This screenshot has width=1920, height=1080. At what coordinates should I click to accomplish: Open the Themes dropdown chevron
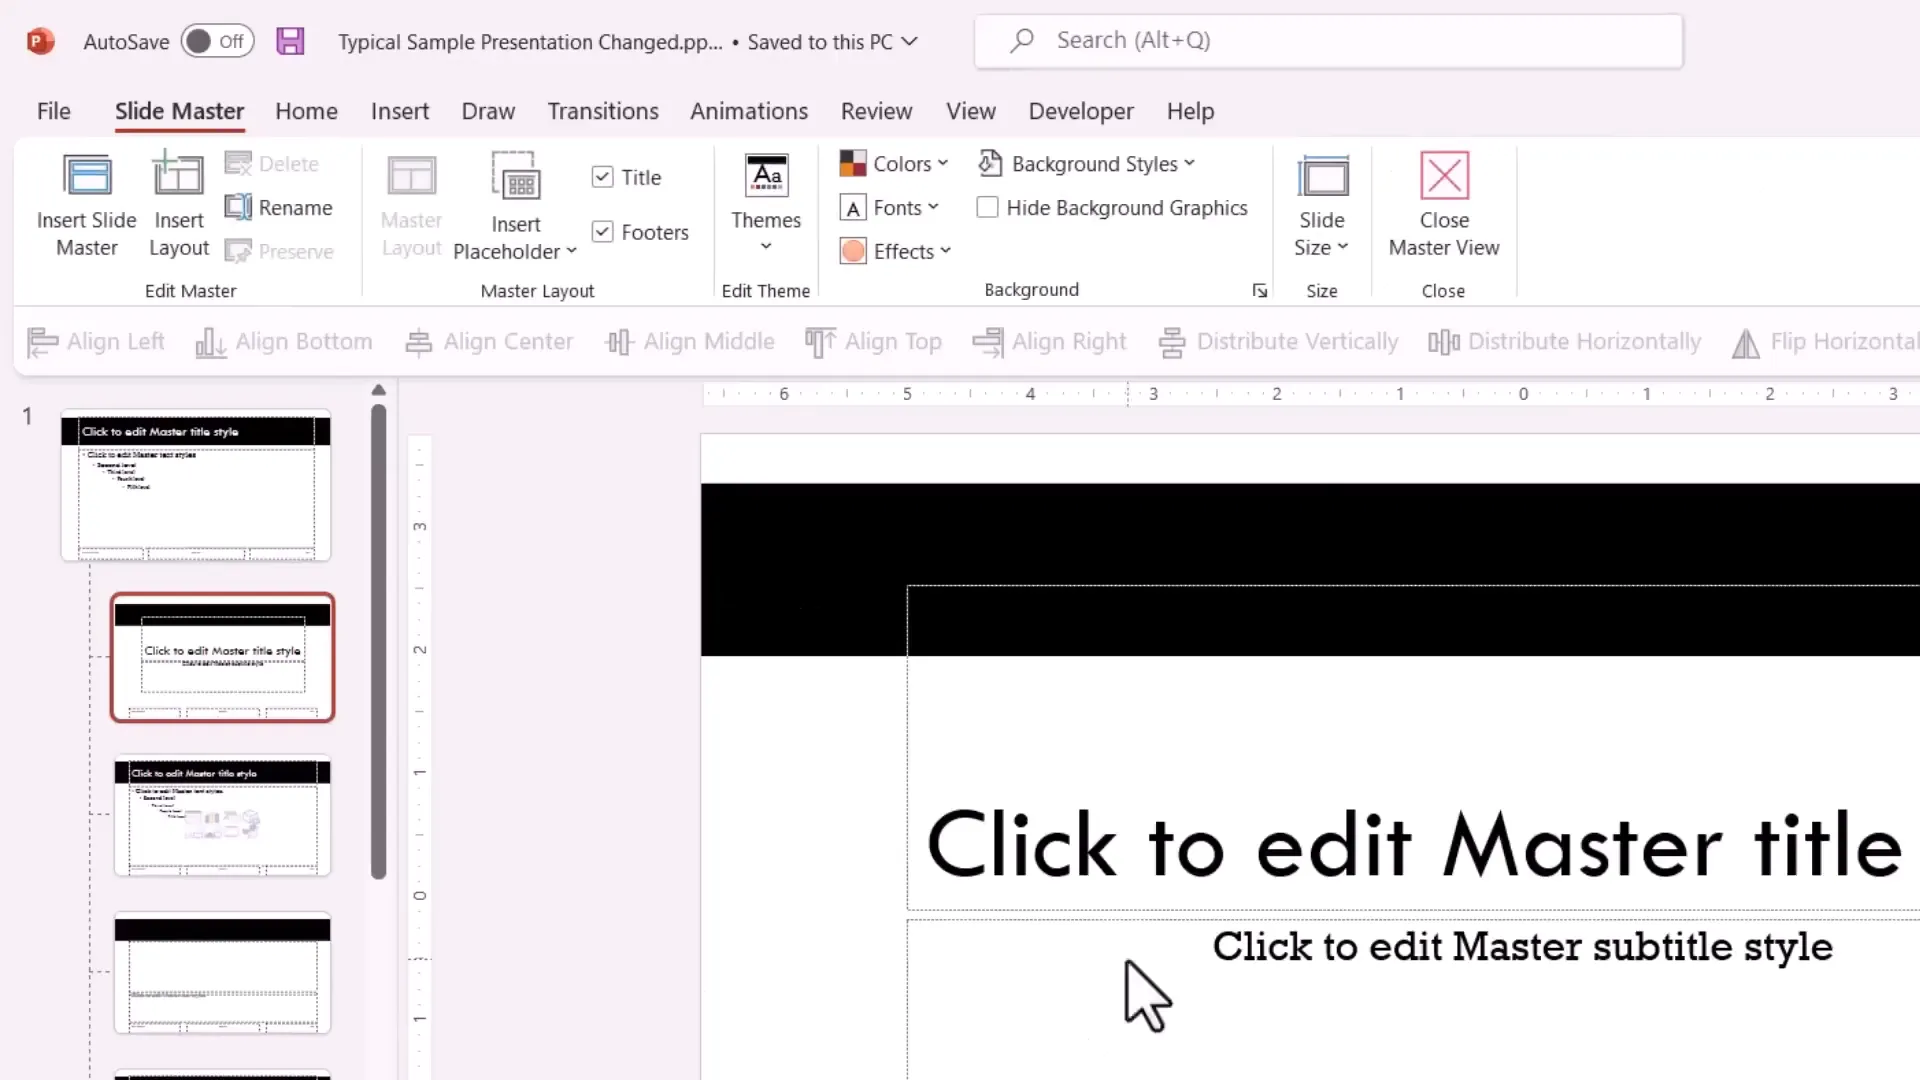pos(766,246)
